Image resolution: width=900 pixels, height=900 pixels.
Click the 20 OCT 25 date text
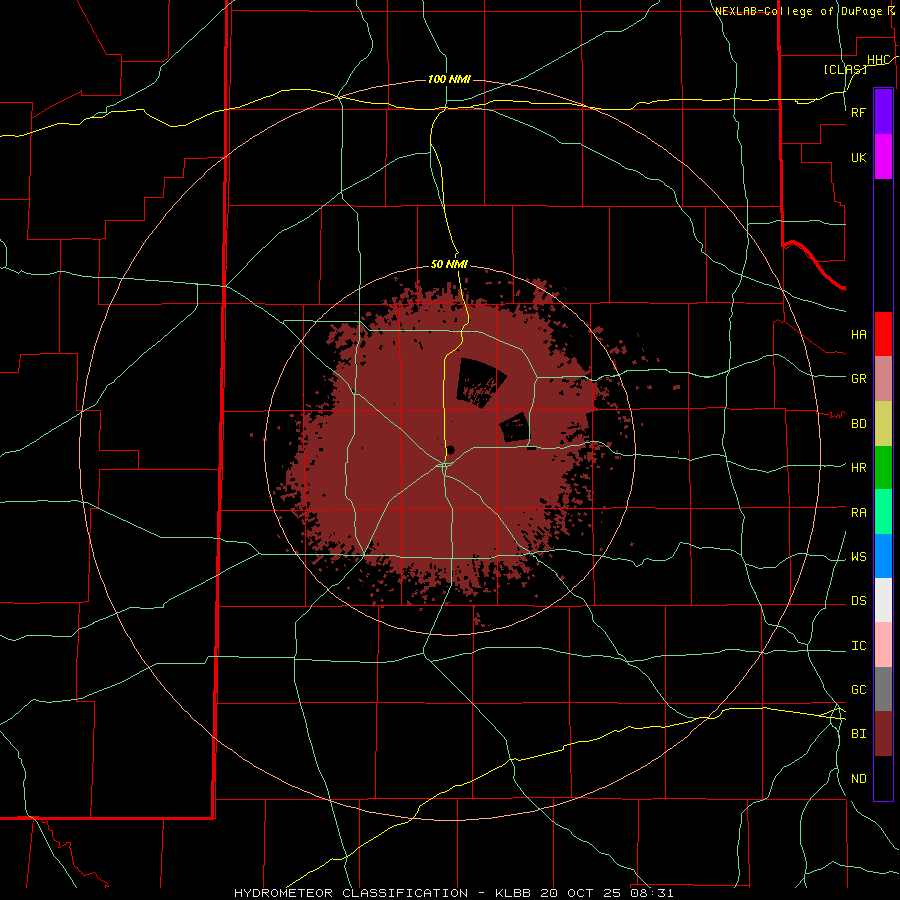[581, 893]
